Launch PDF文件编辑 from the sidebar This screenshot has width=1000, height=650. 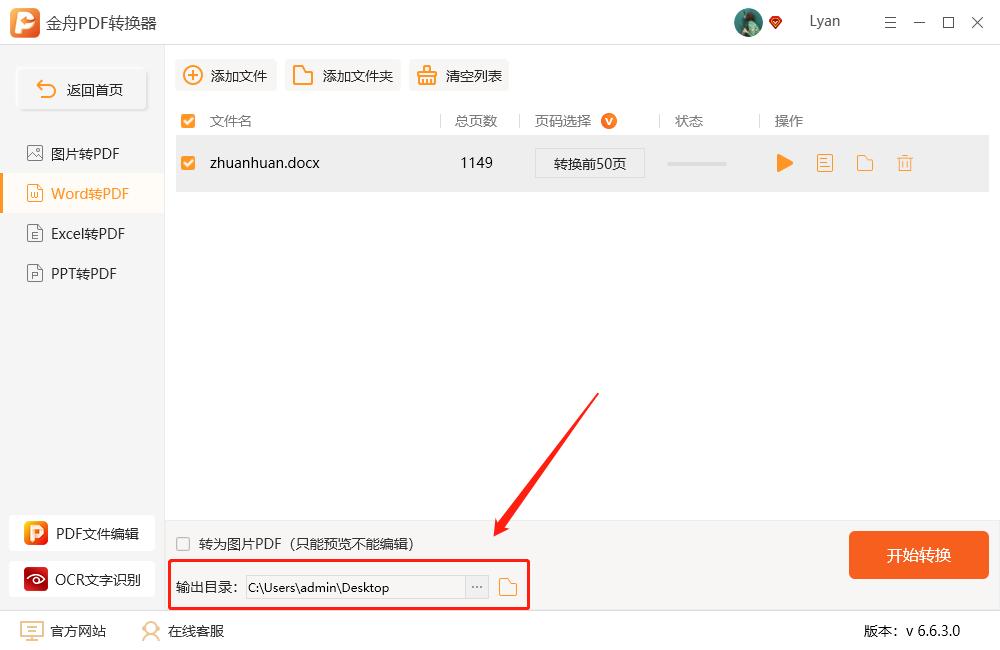click(x=82, y=533)
